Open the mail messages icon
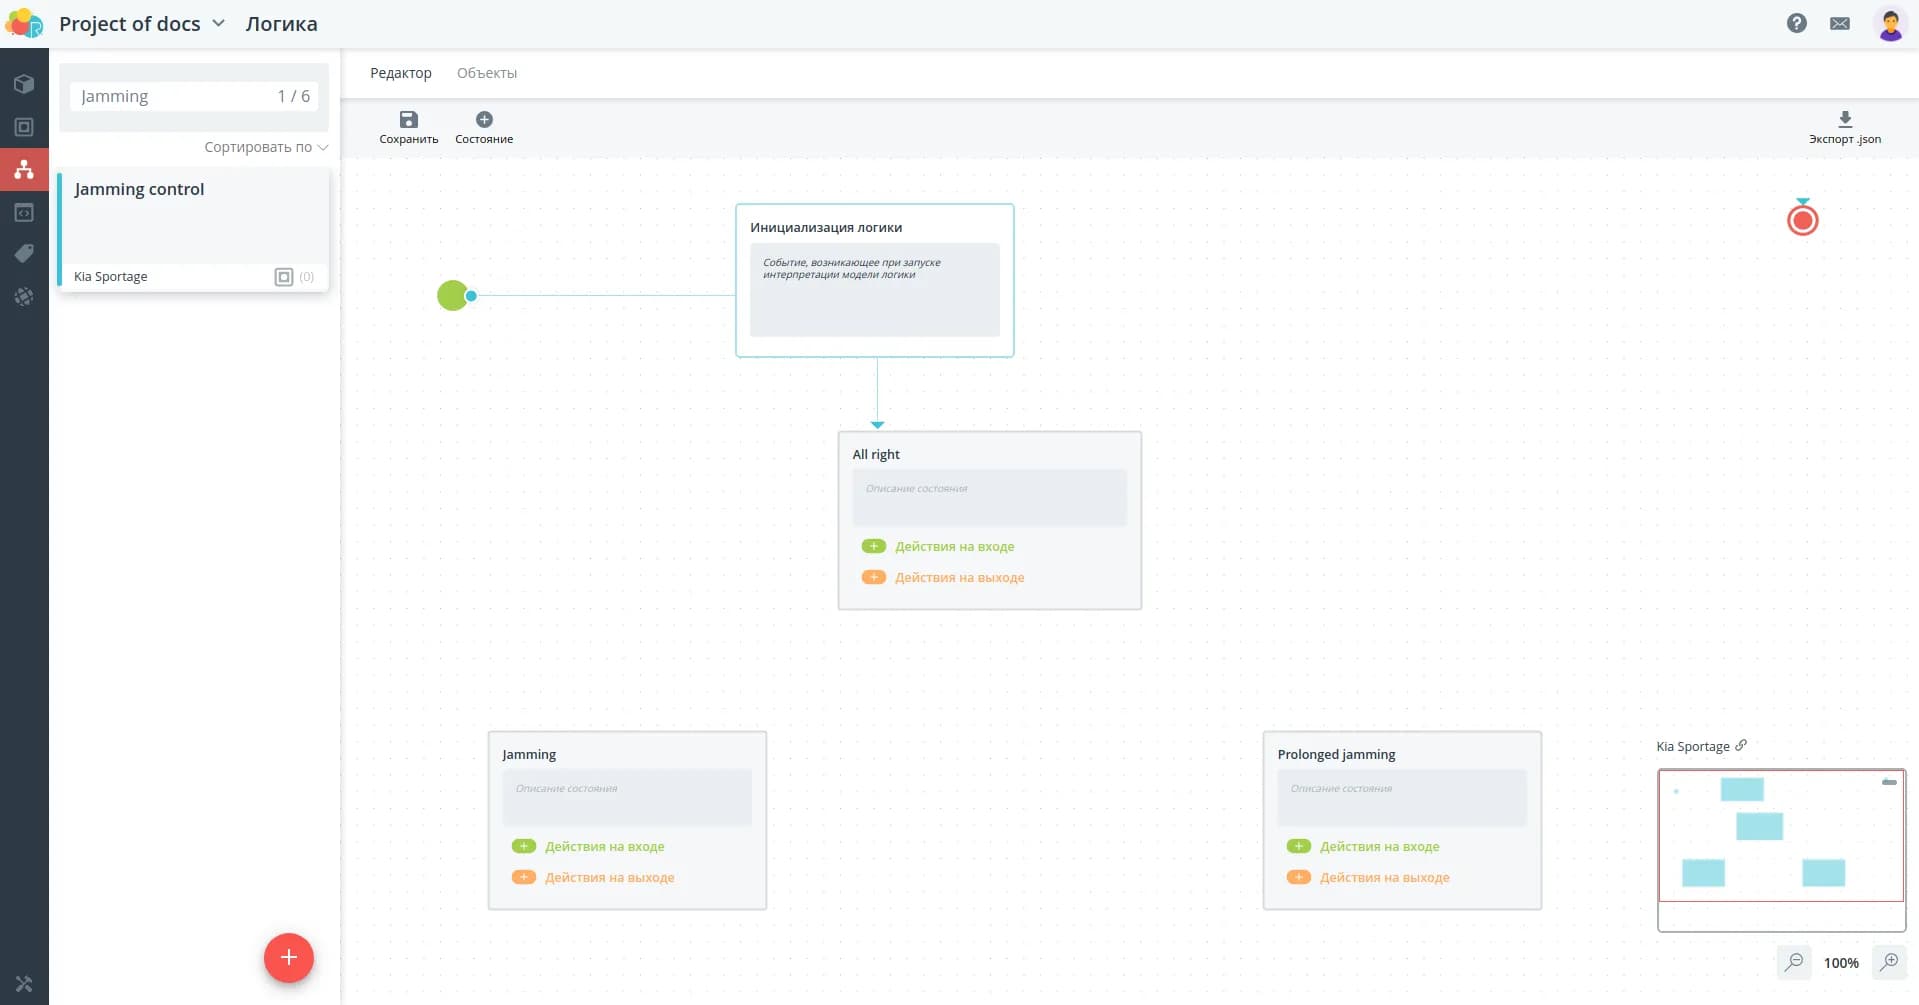This screenshot has height=1005, width=1919. [1839, 23]
